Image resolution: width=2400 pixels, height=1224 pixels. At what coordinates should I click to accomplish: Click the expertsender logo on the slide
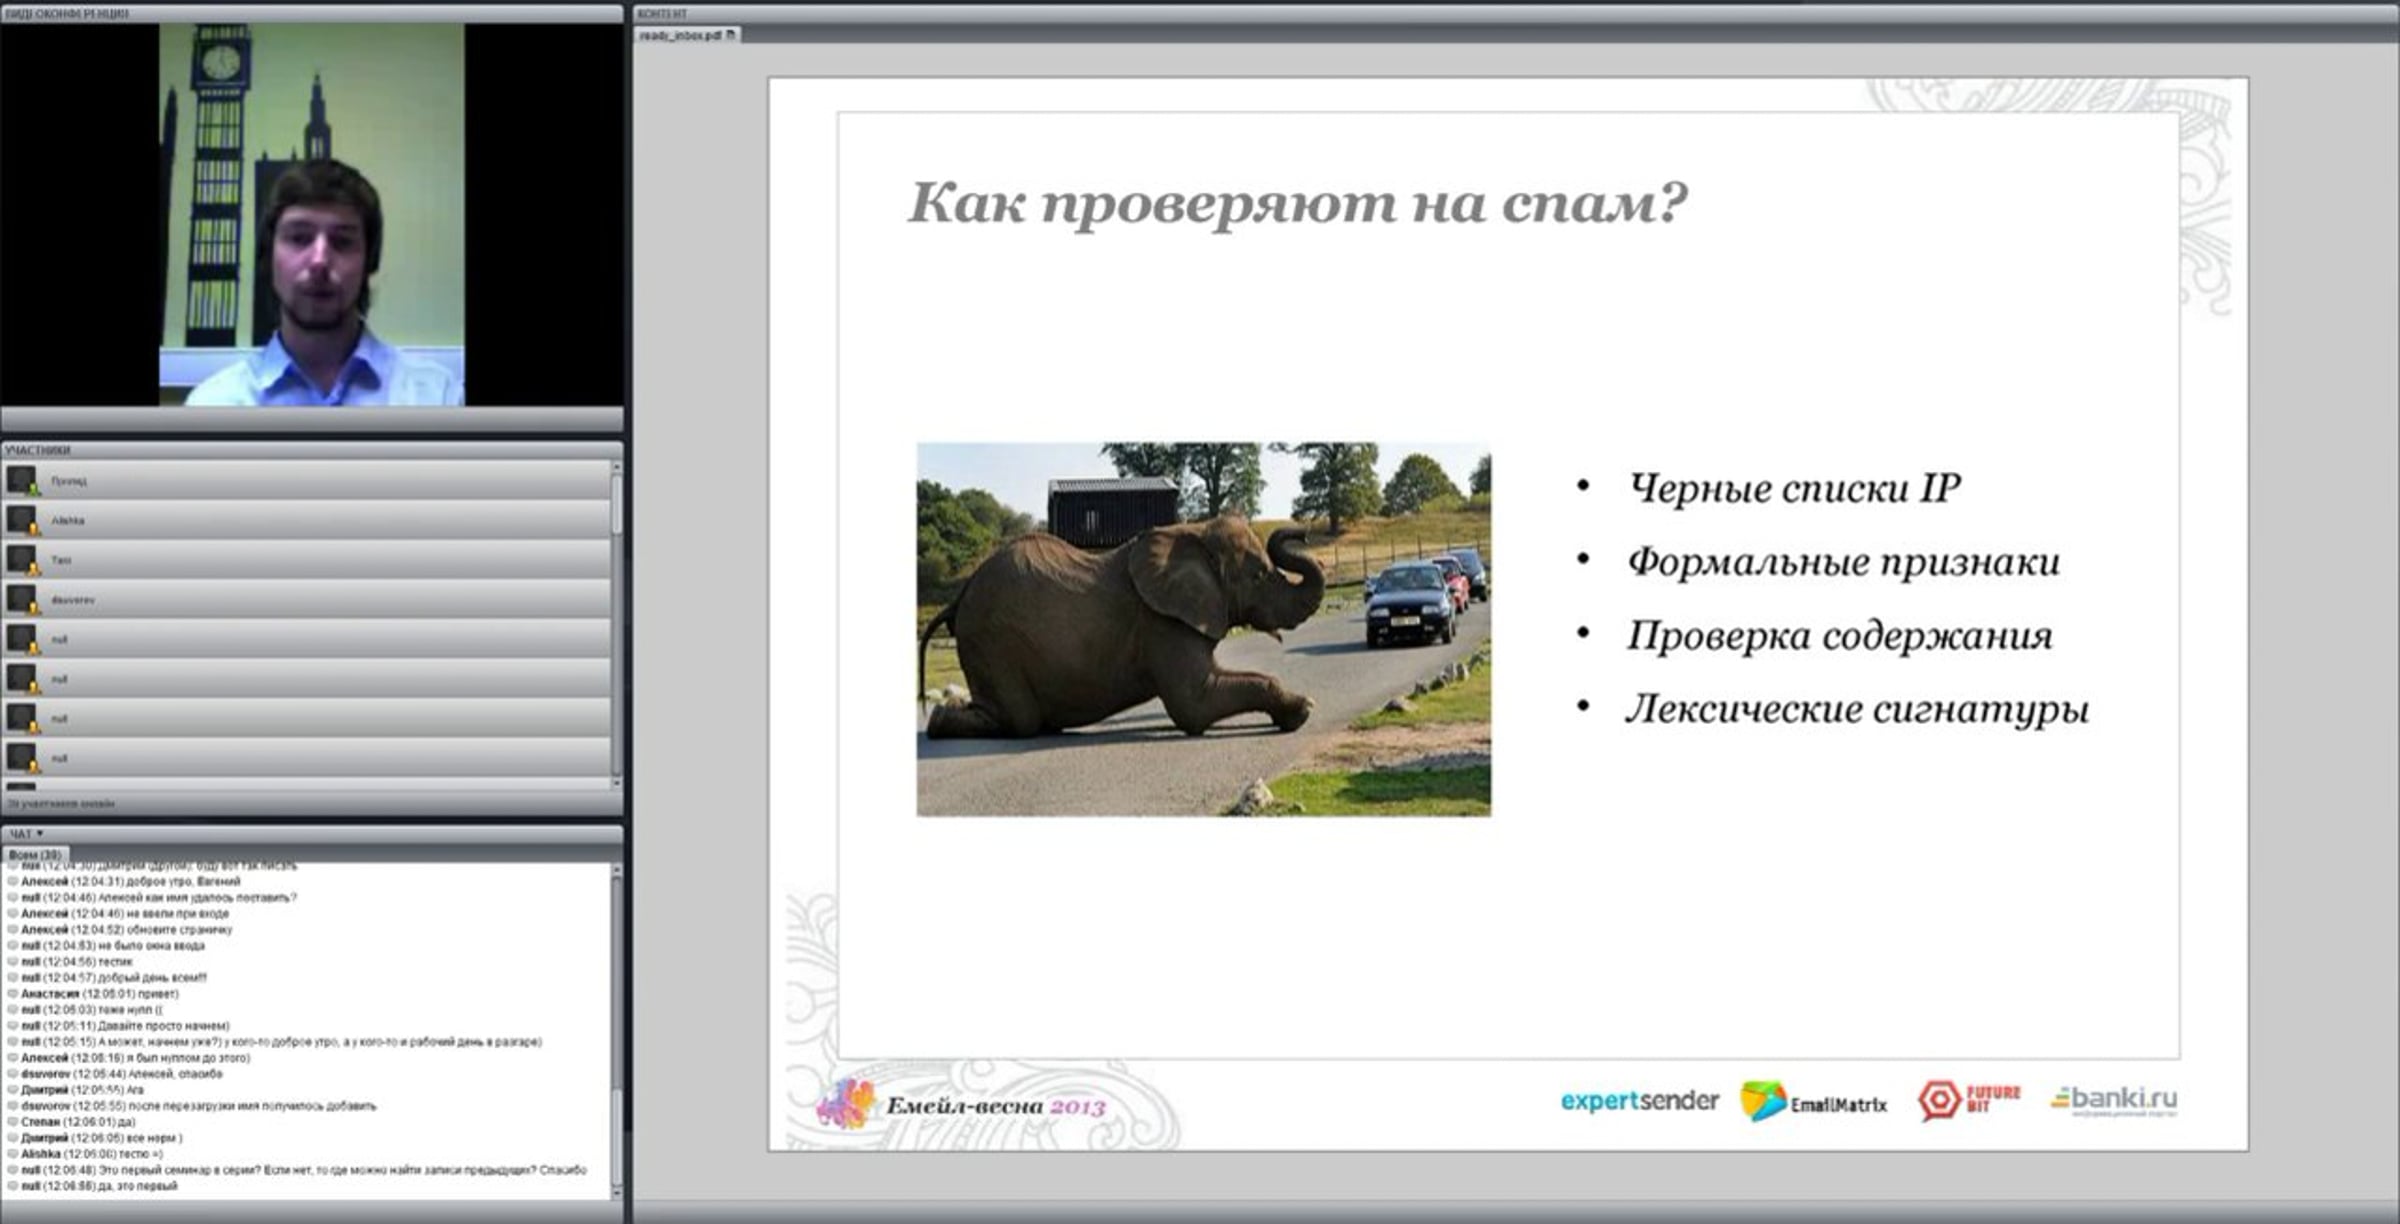(1640, 1101)
